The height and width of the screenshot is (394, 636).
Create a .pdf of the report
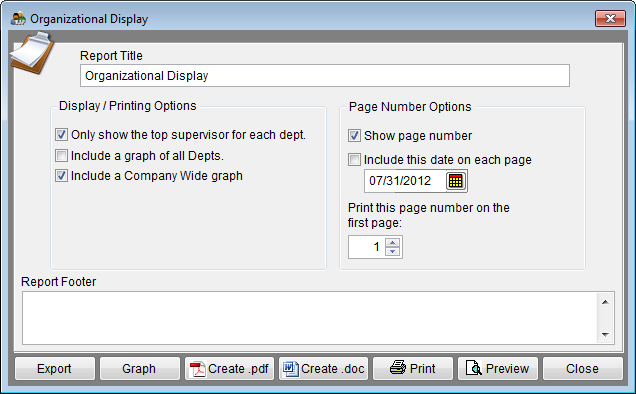click(x=230, y=368)
